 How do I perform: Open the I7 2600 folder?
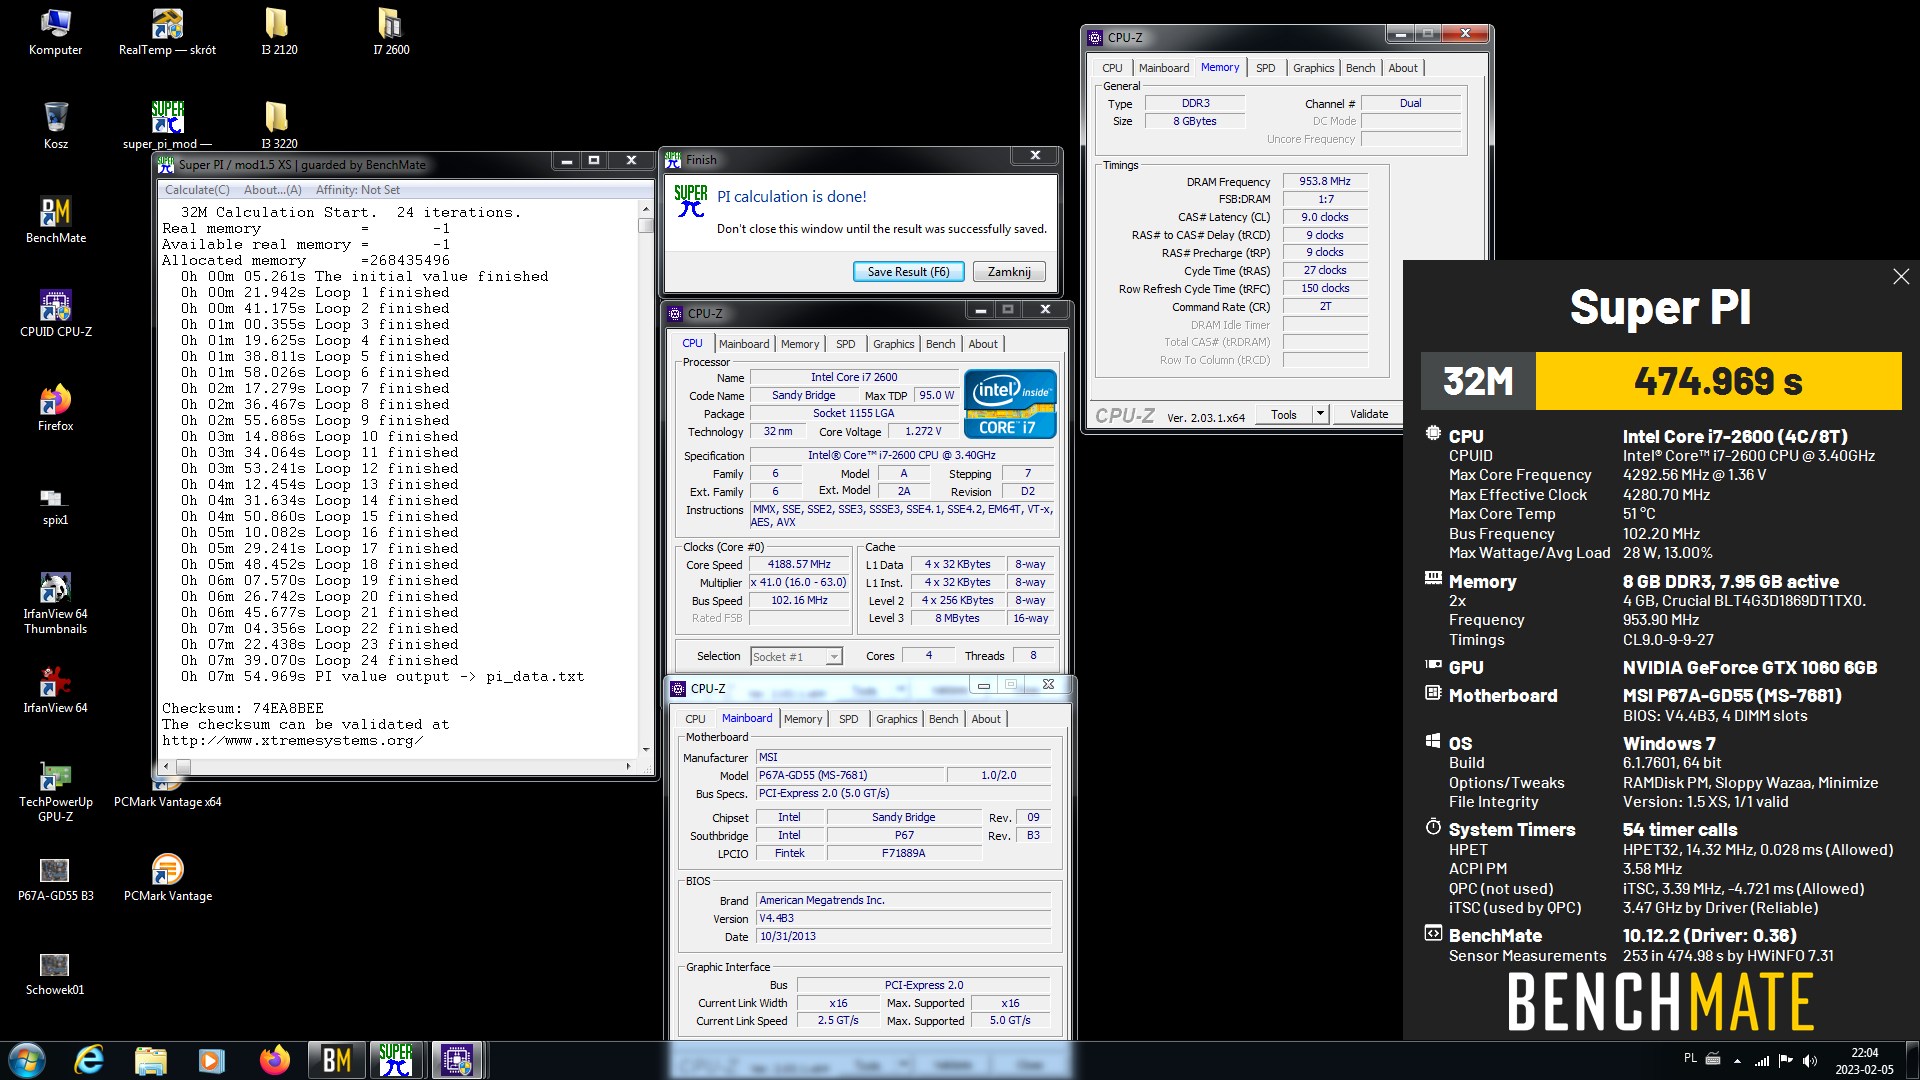point(391,33)
